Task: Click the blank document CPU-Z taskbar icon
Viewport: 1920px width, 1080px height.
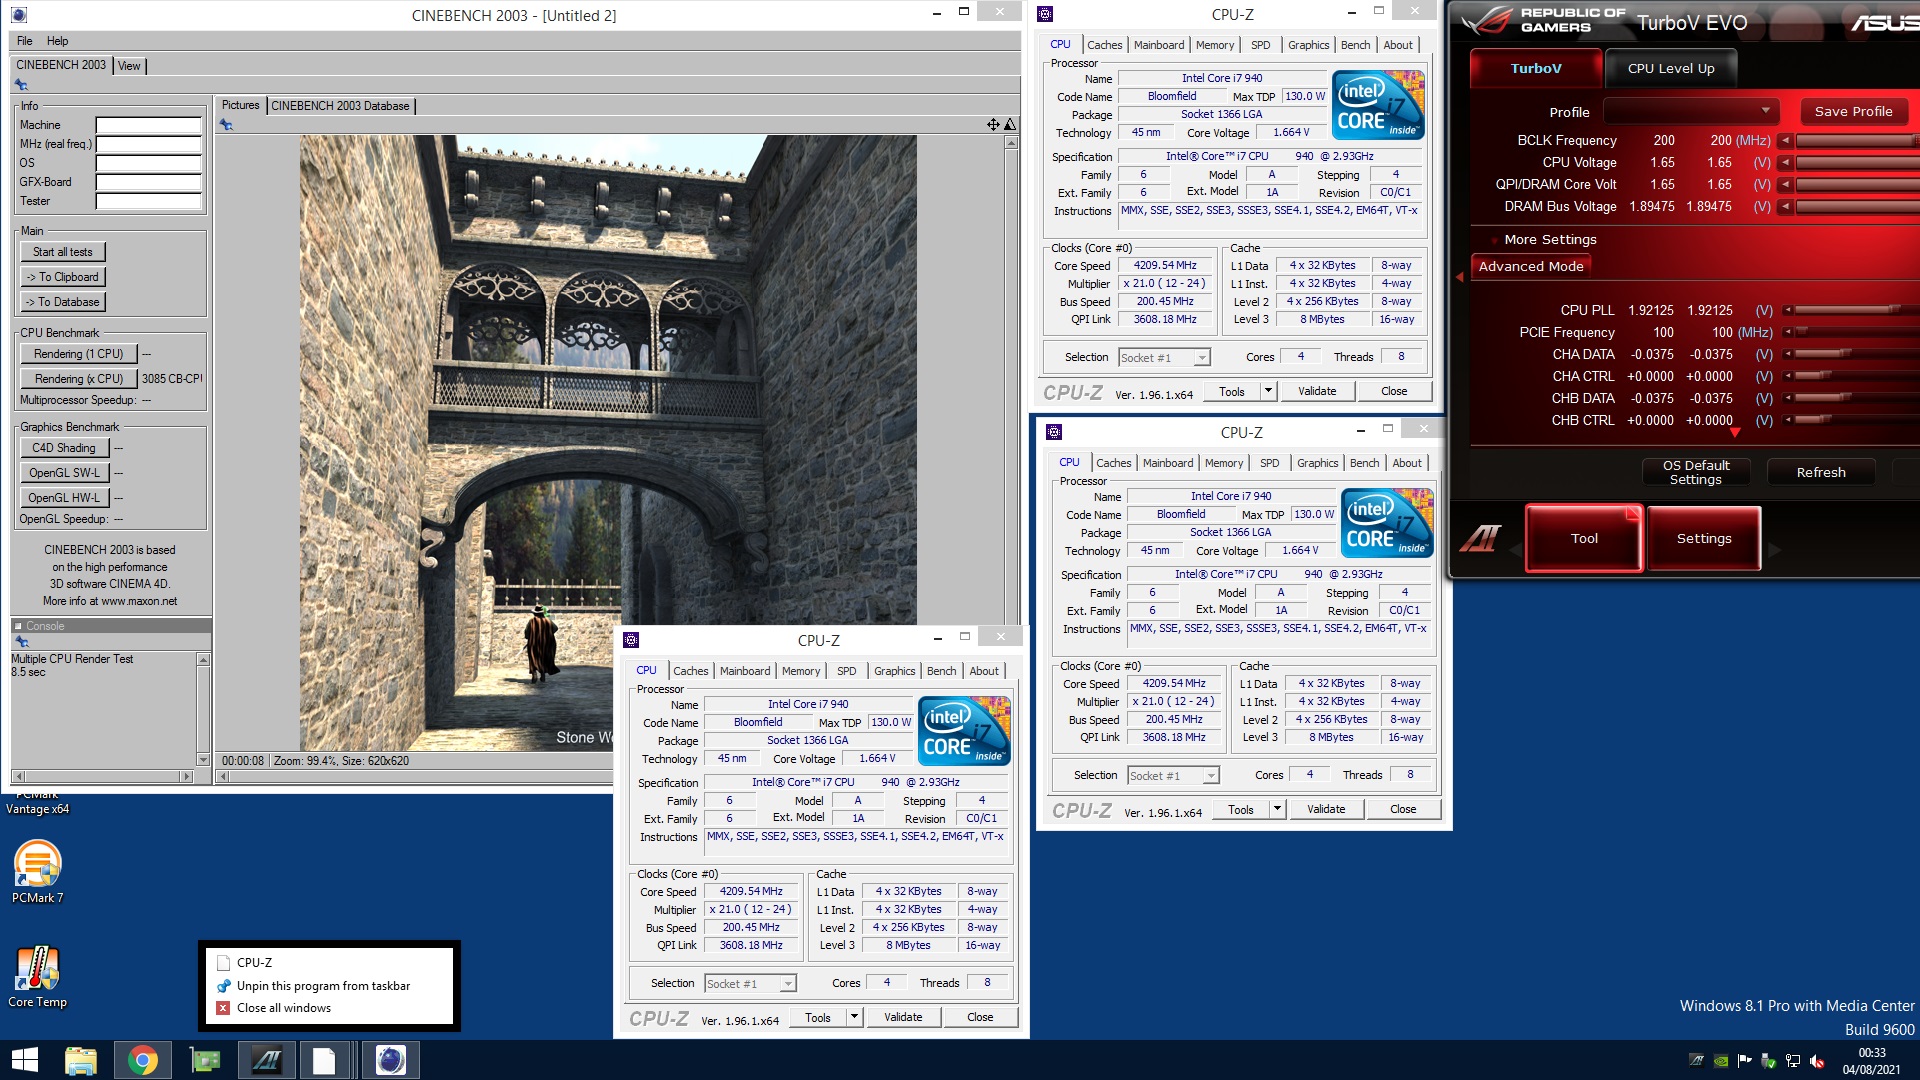Action: (x=324, y=1060)
